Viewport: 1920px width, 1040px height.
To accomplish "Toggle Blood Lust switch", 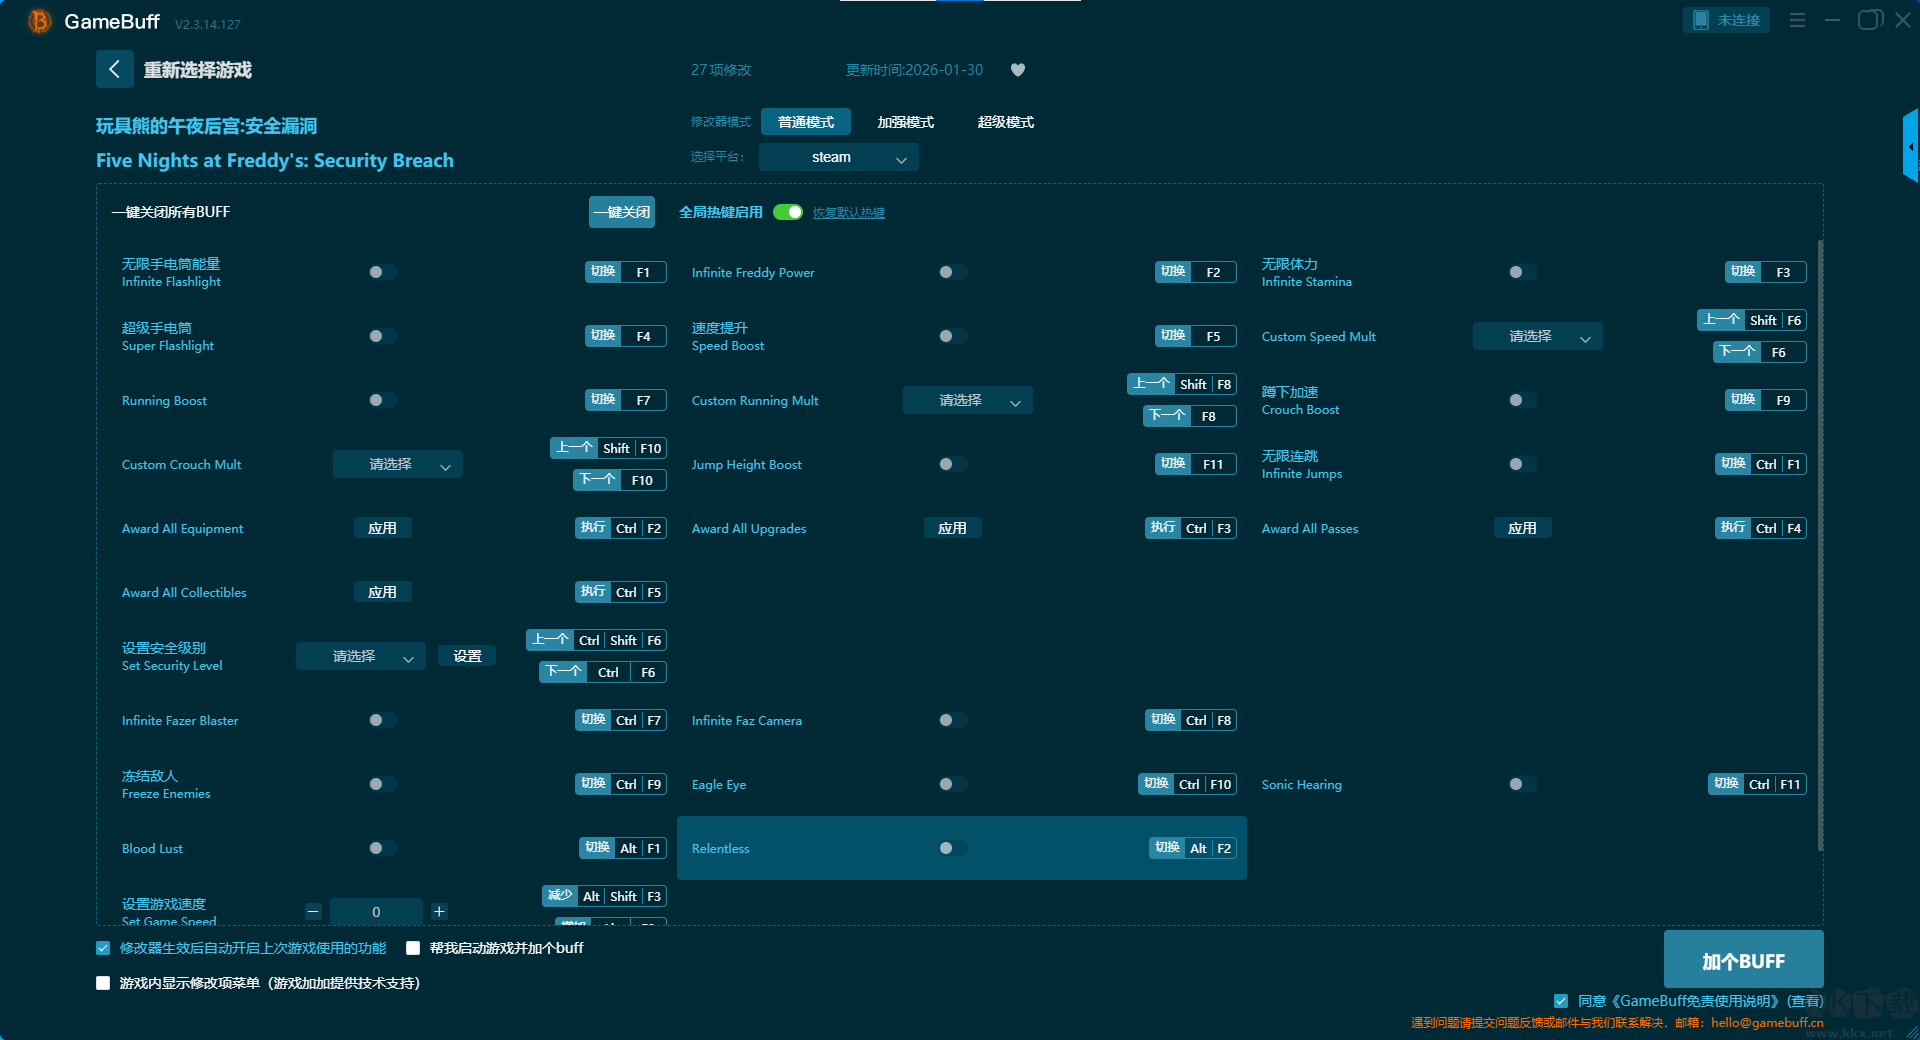I will pos(382,848).
